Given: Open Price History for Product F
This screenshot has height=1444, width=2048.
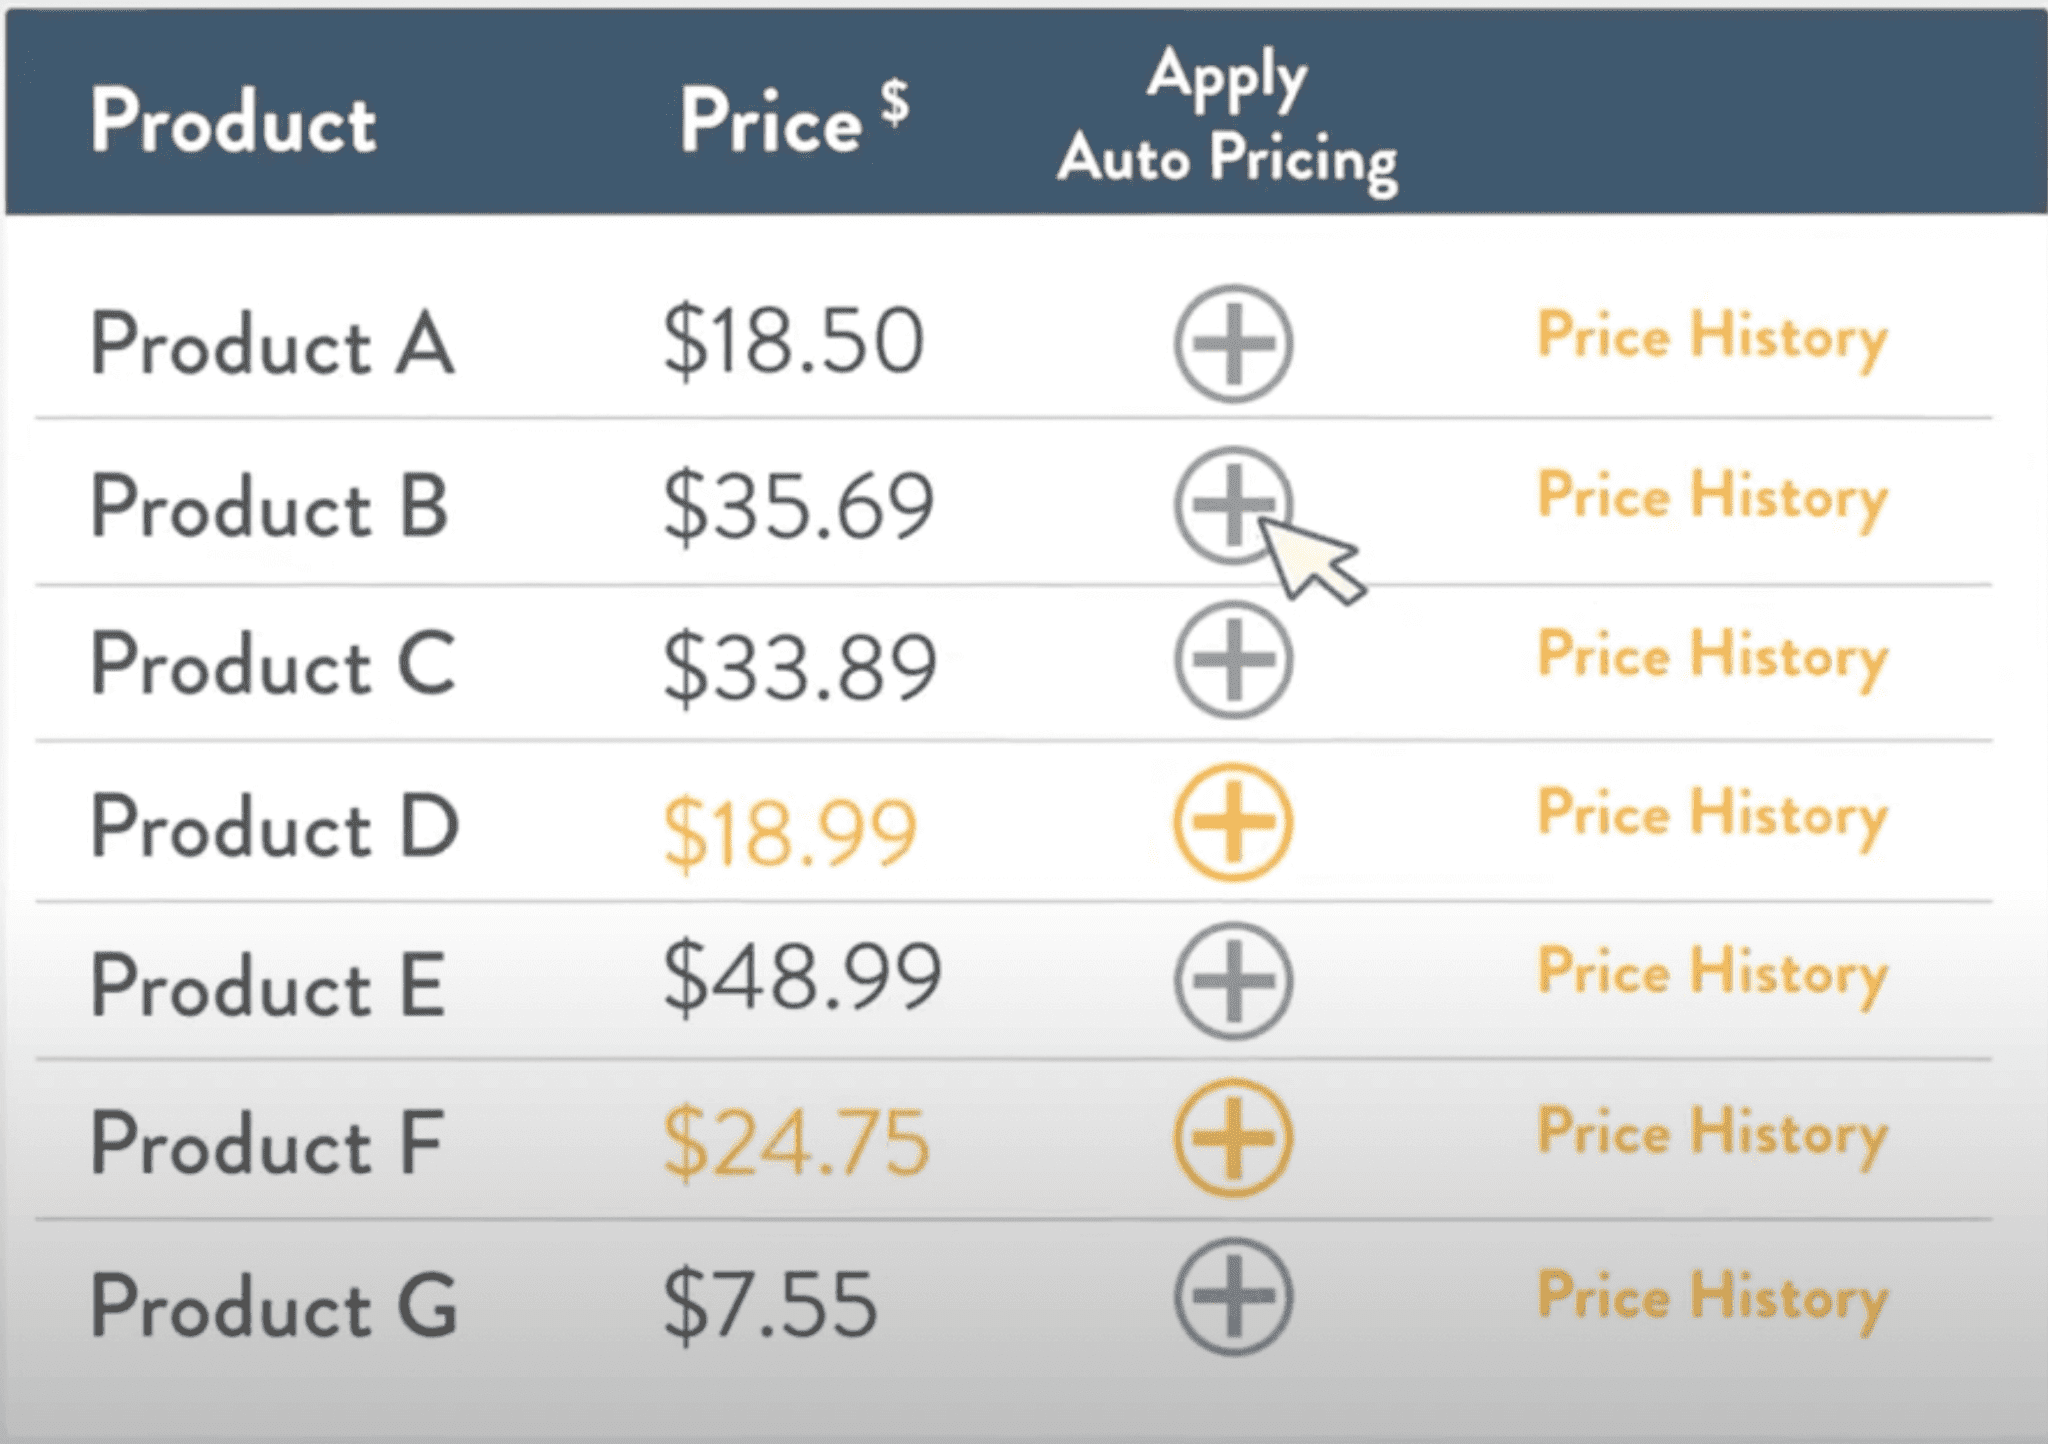Looking at the screenshot, I should coord(1712,1135).
